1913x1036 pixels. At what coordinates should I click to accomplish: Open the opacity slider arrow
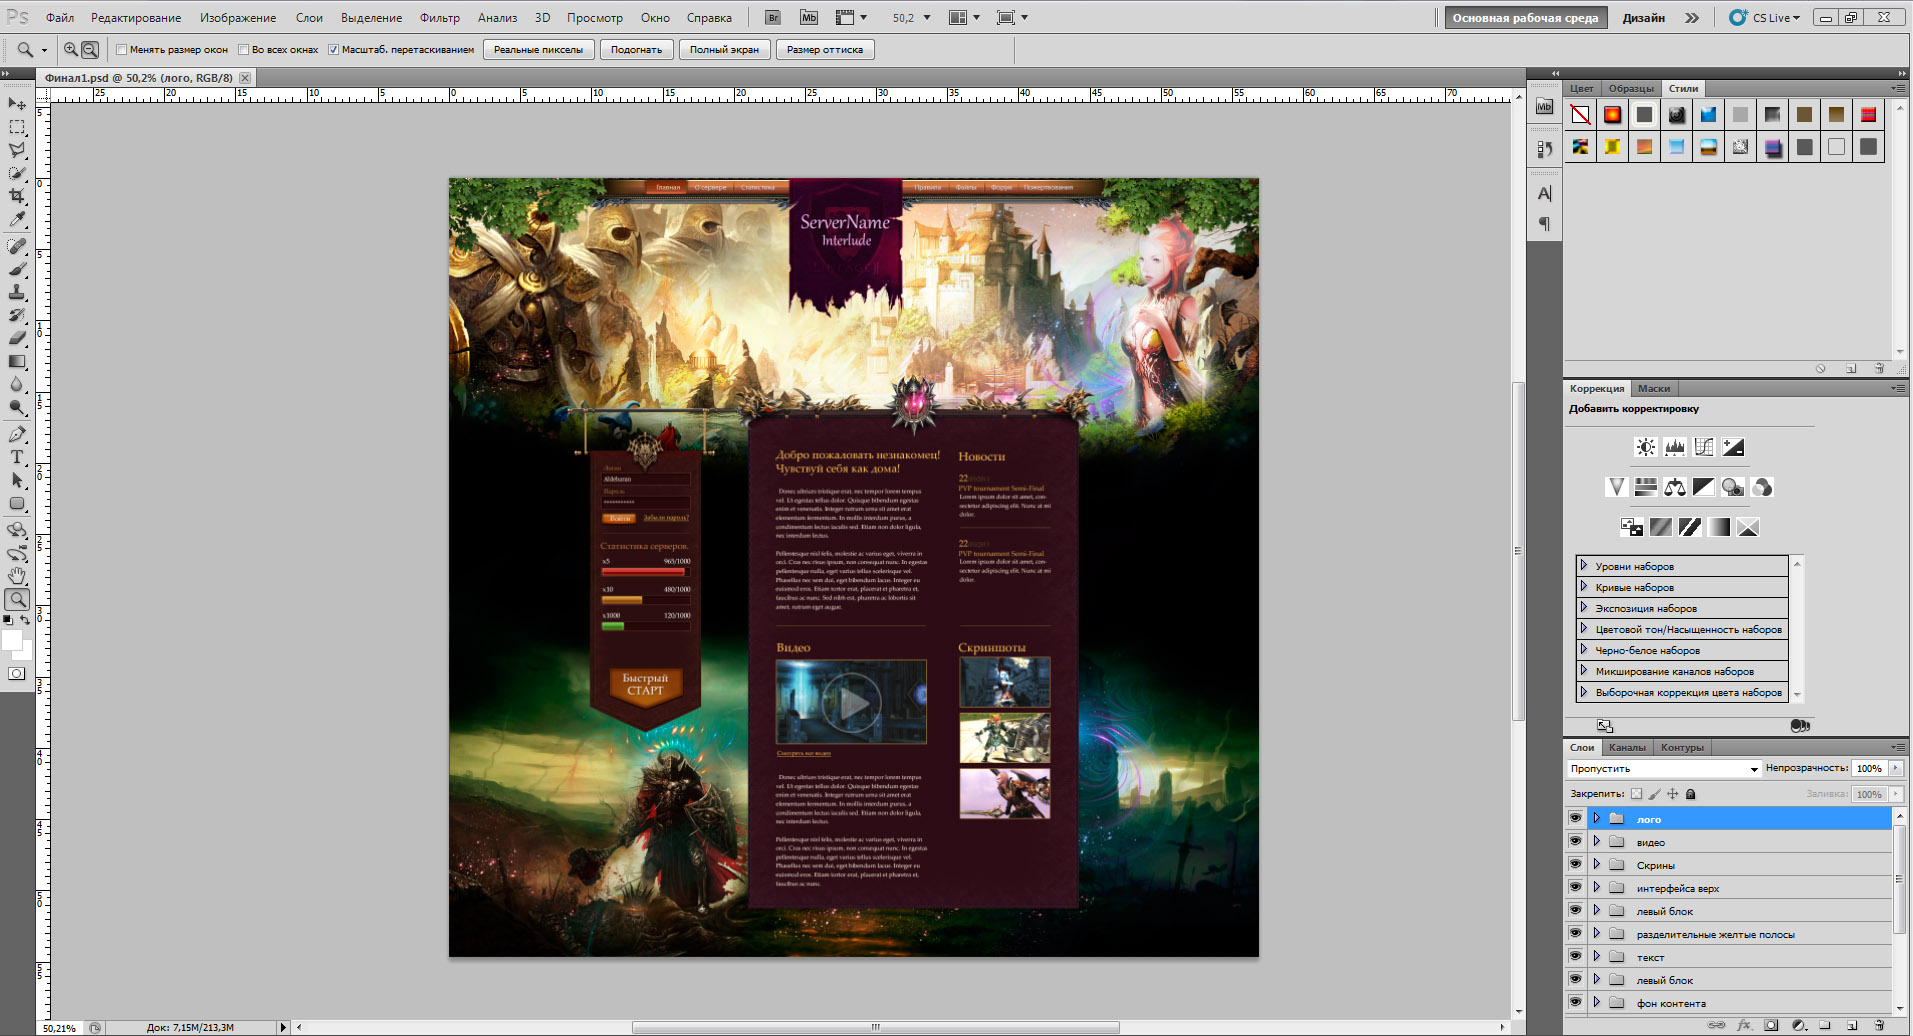click(x=1895, y=768)
